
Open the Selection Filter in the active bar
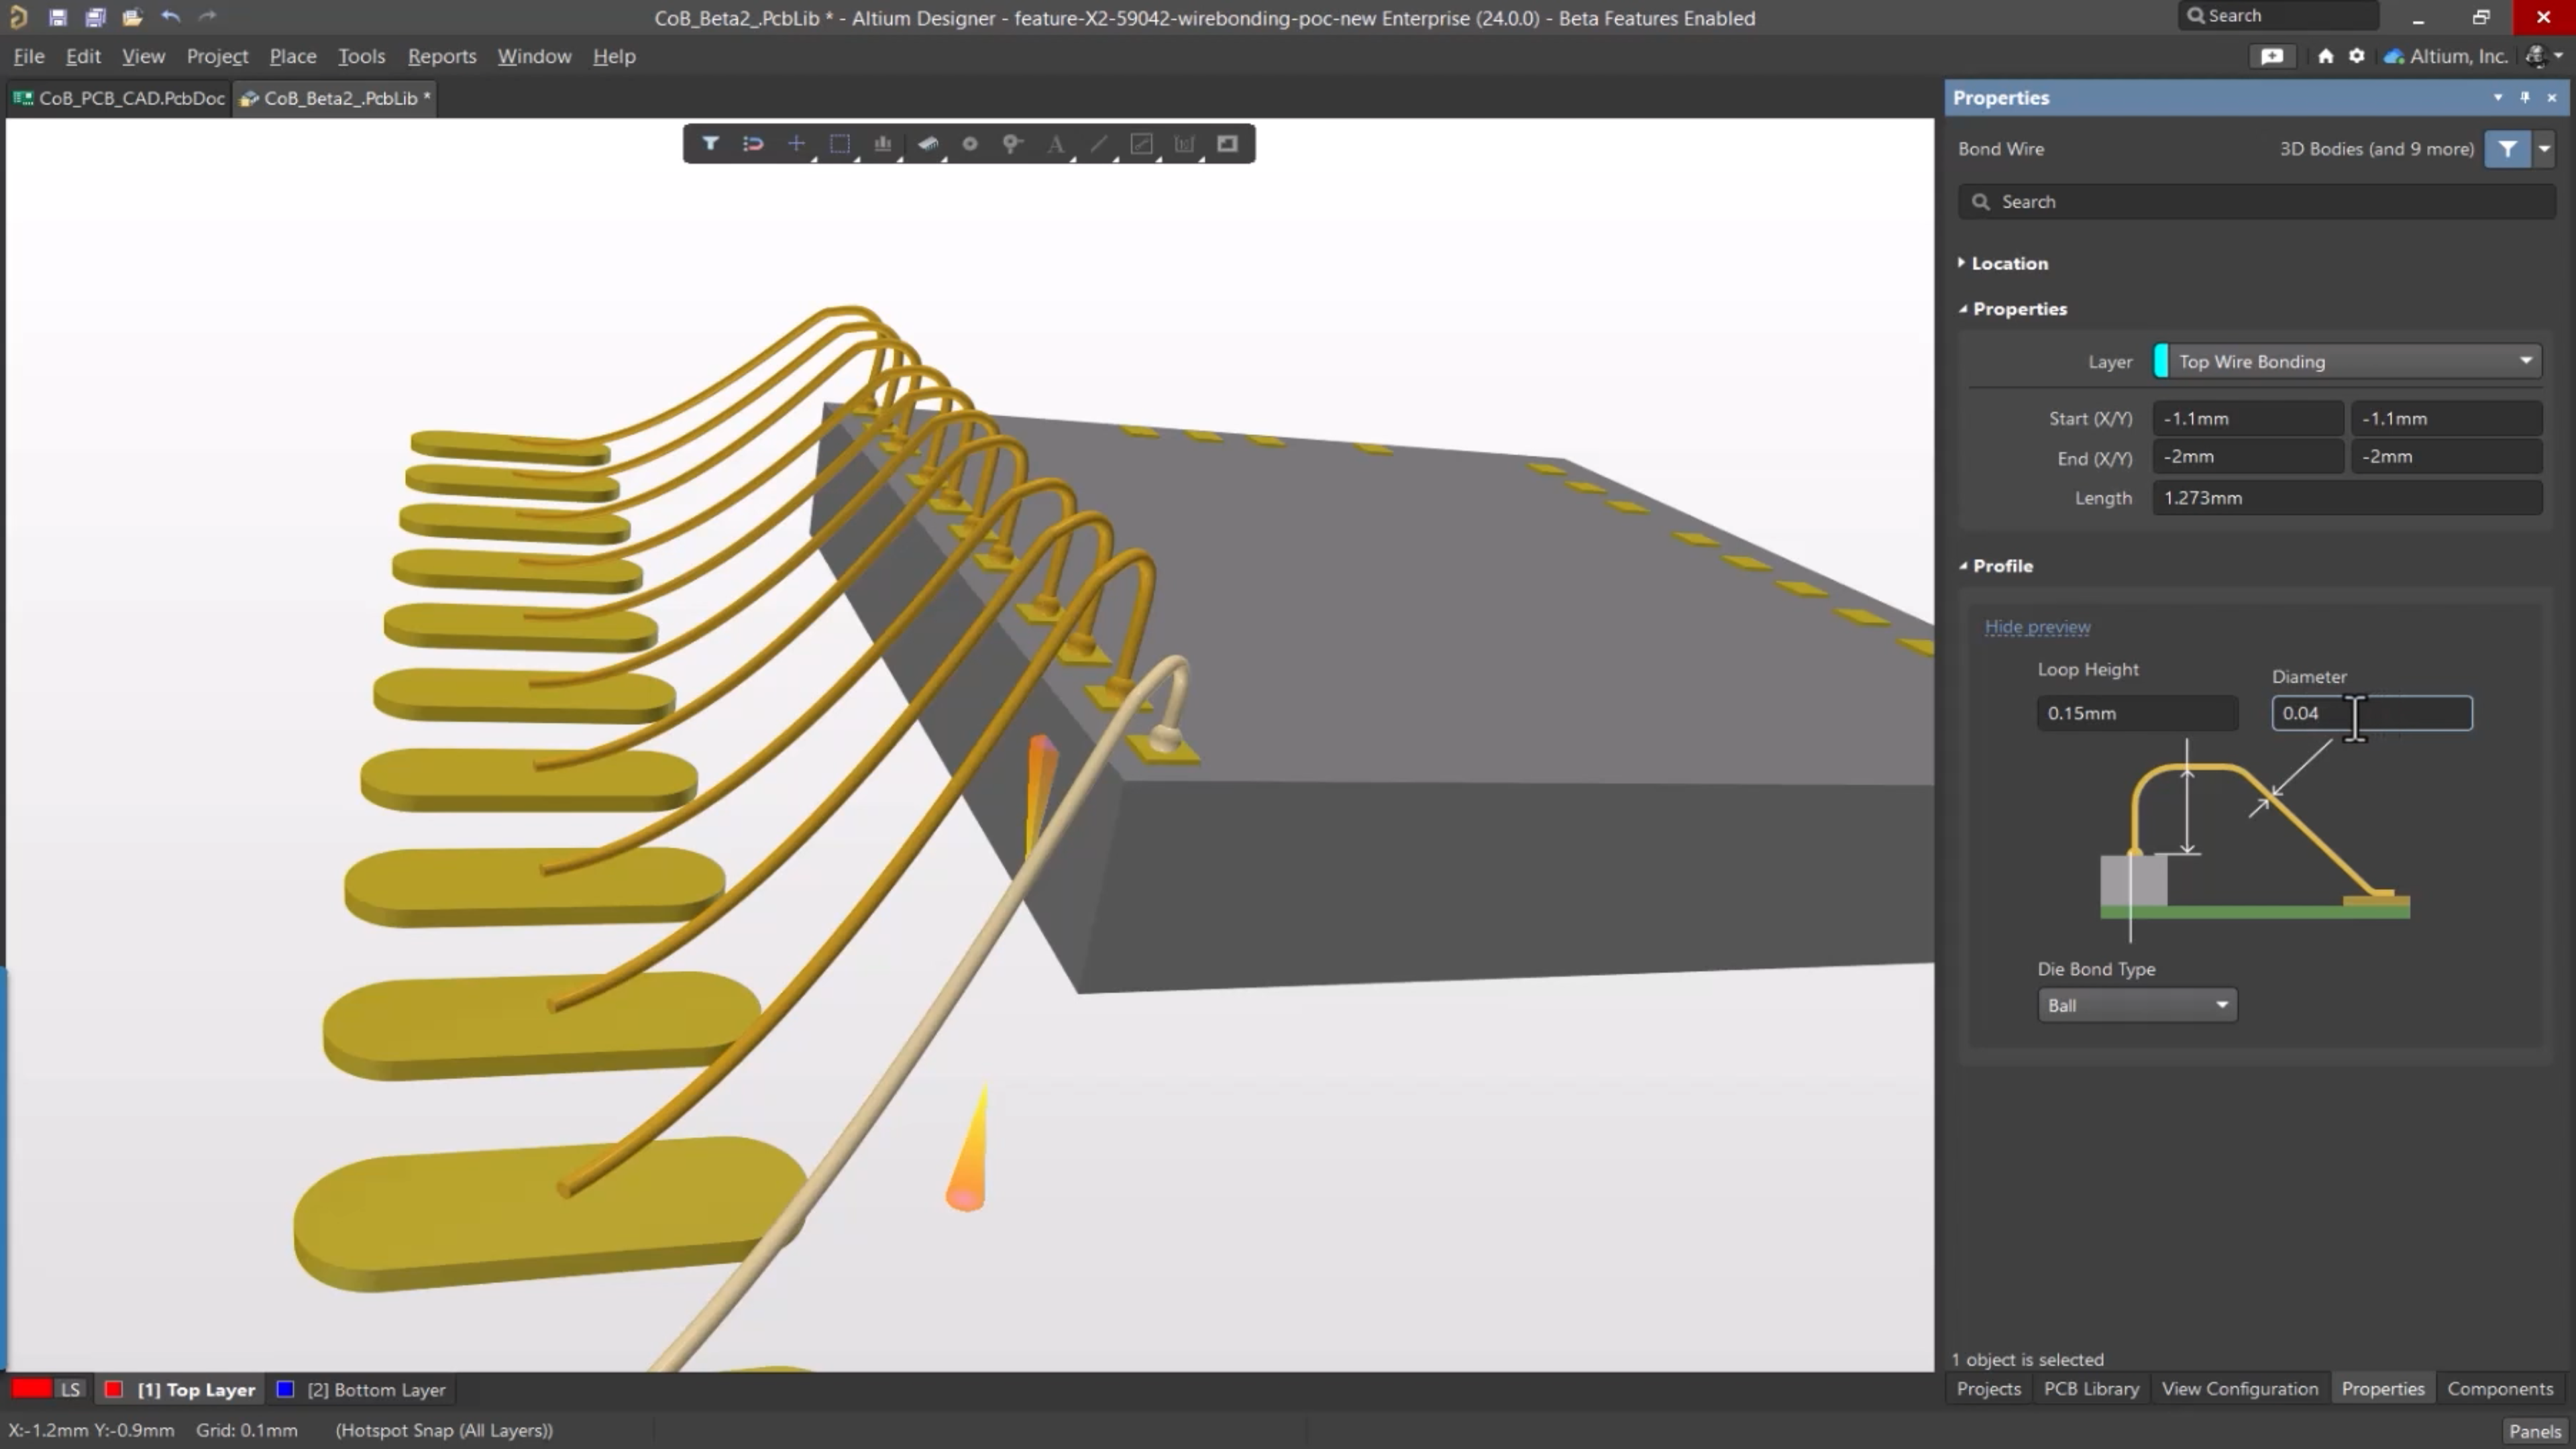point(710,144)
